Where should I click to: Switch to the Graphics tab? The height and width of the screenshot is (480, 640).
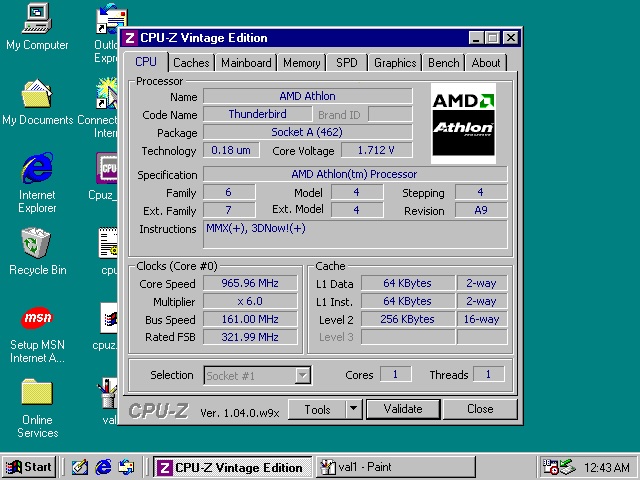395,63
